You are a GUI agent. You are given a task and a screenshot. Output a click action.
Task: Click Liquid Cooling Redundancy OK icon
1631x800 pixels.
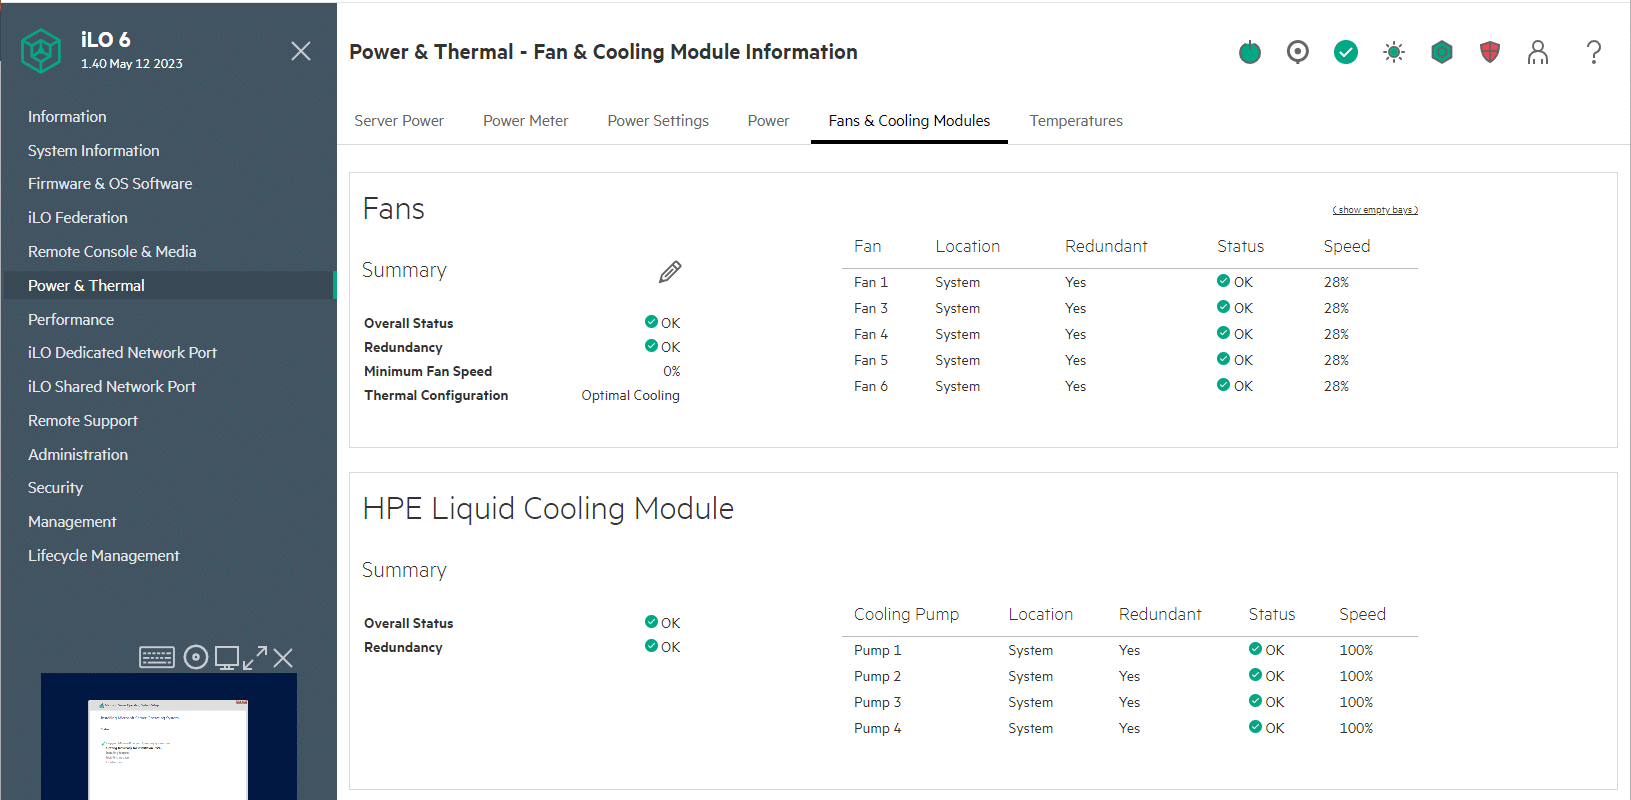click(651, 646)
